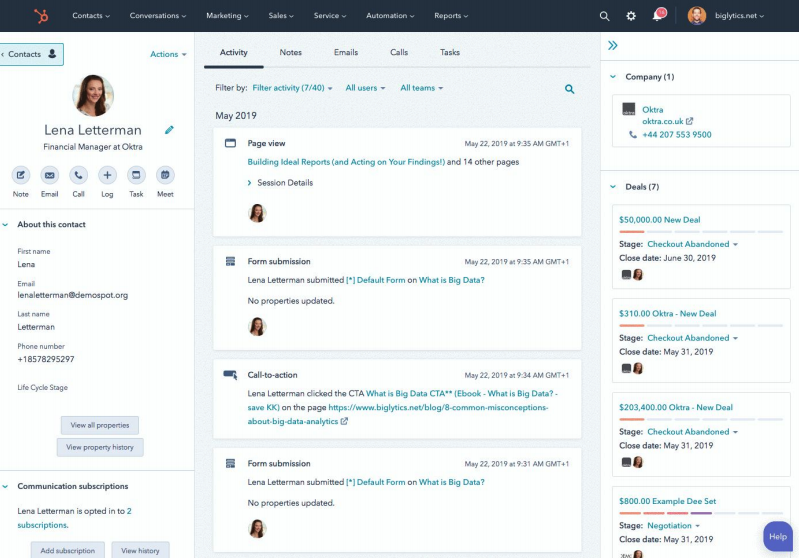Switch to the Calls tab

[x=399, y=52]
